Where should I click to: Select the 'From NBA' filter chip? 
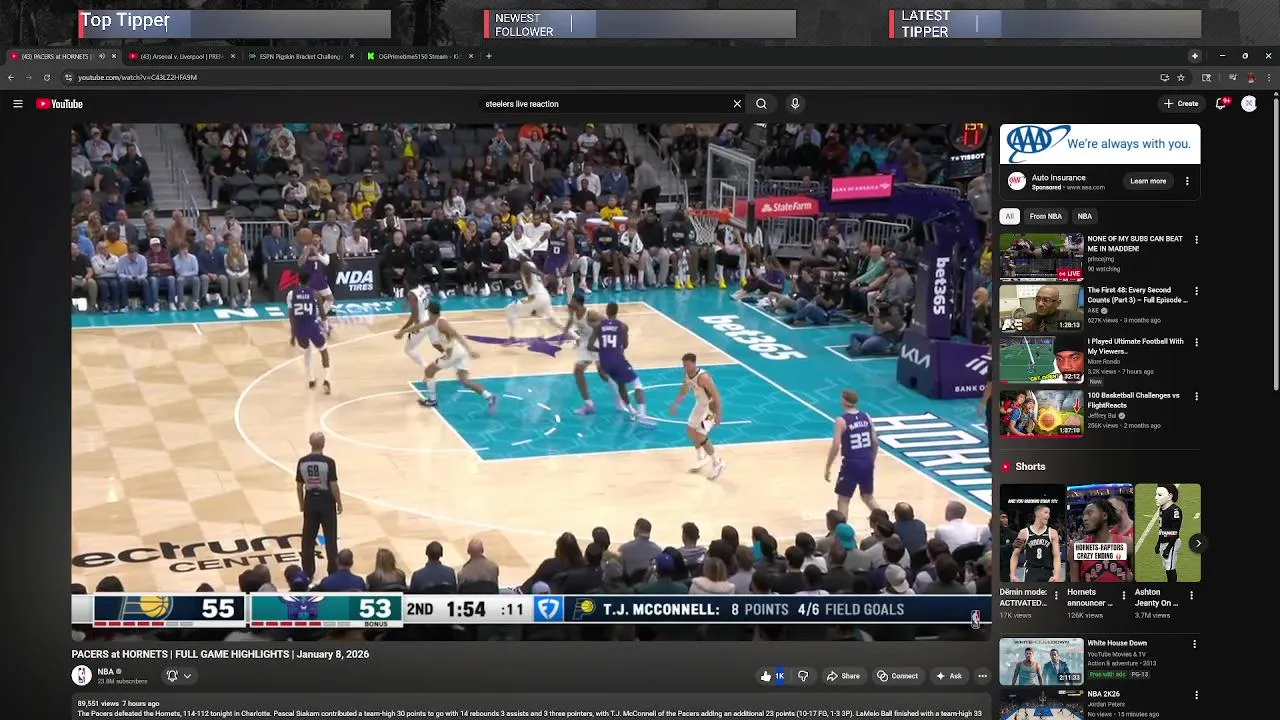[1045, 216]
